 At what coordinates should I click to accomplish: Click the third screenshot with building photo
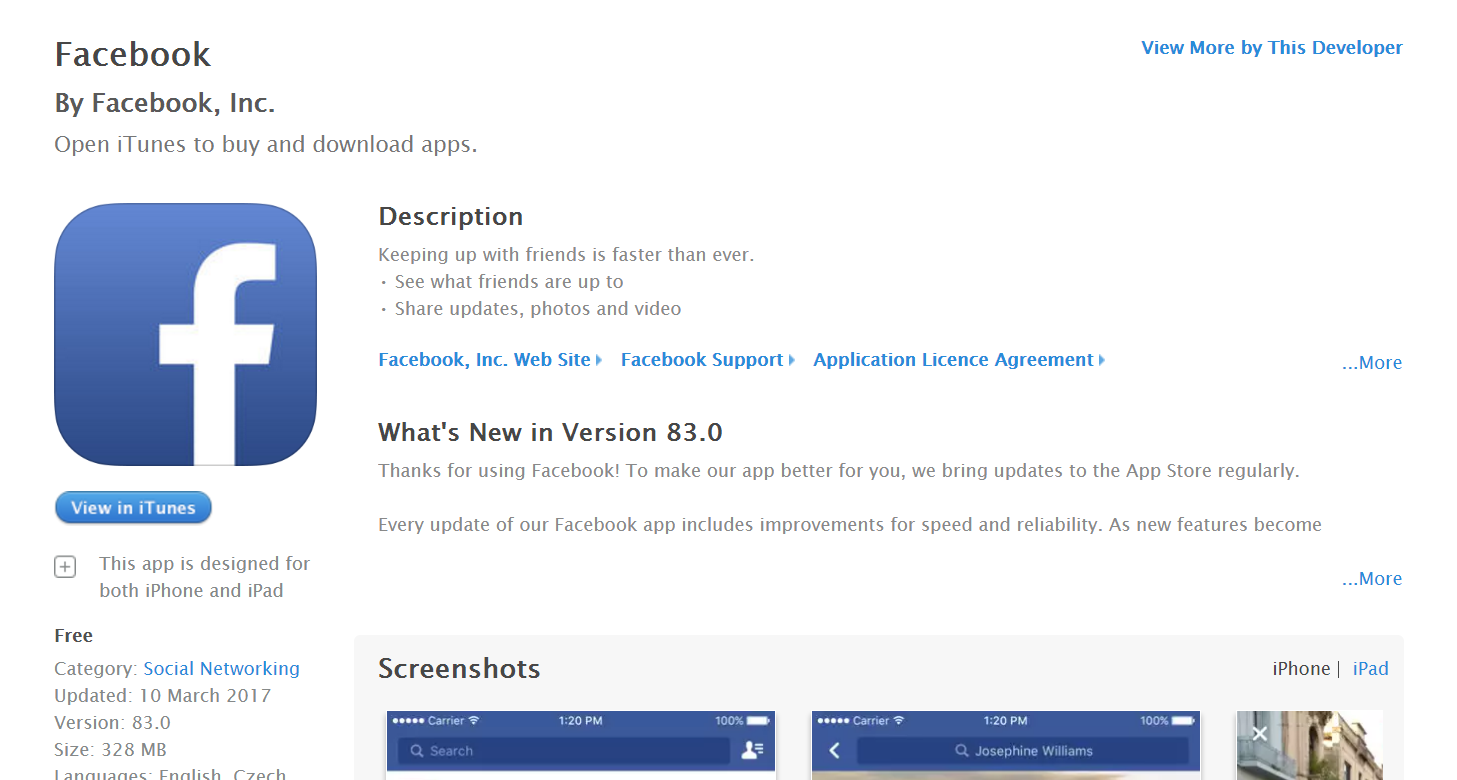click(1310, 745)
